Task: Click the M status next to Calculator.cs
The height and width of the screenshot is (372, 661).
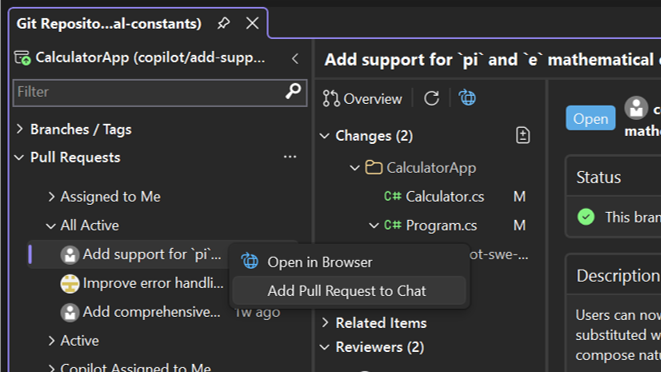Action: (519, 197)
